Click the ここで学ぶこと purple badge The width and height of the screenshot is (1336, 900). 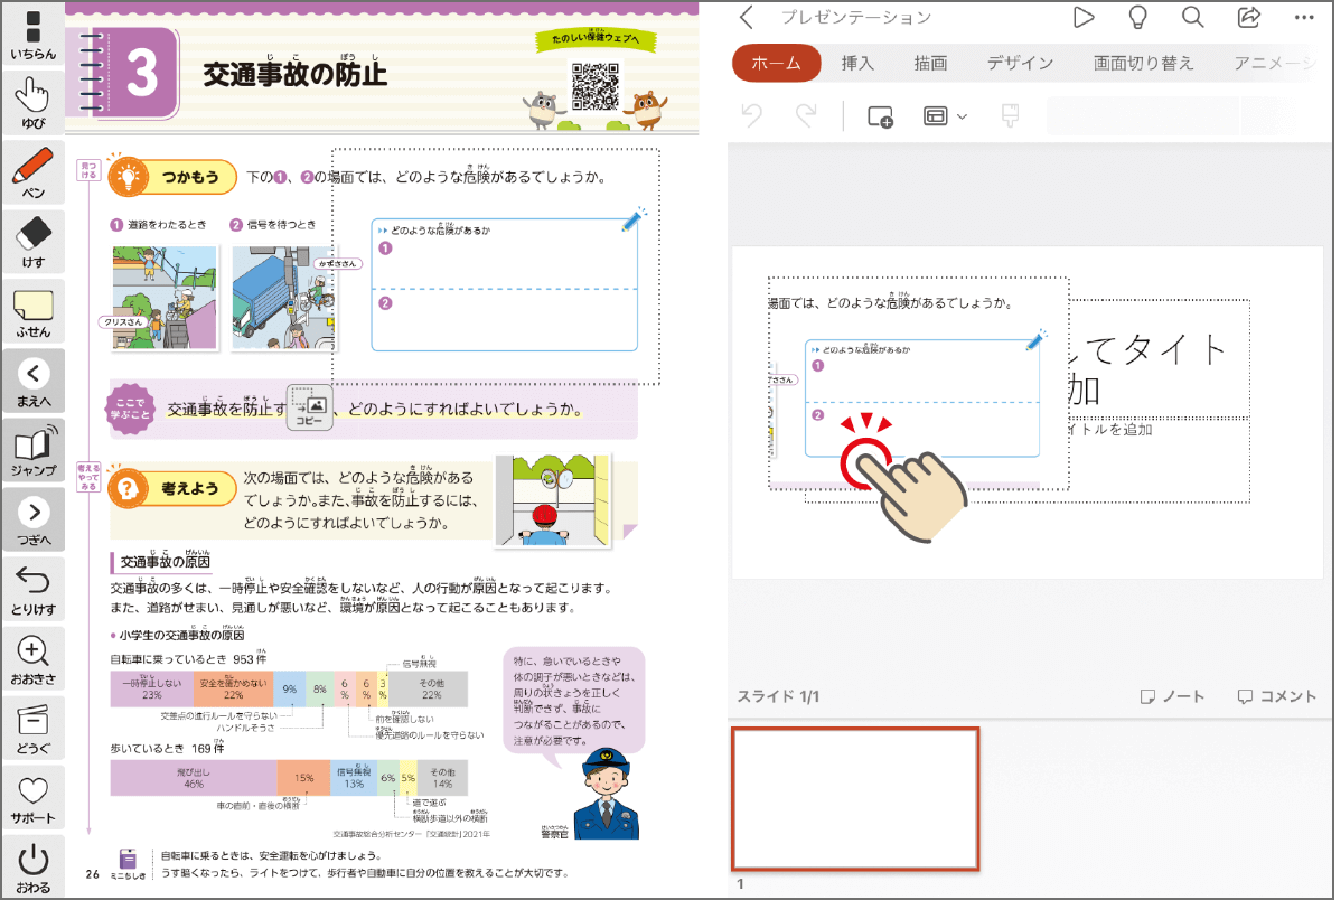(x=131, y=408)
